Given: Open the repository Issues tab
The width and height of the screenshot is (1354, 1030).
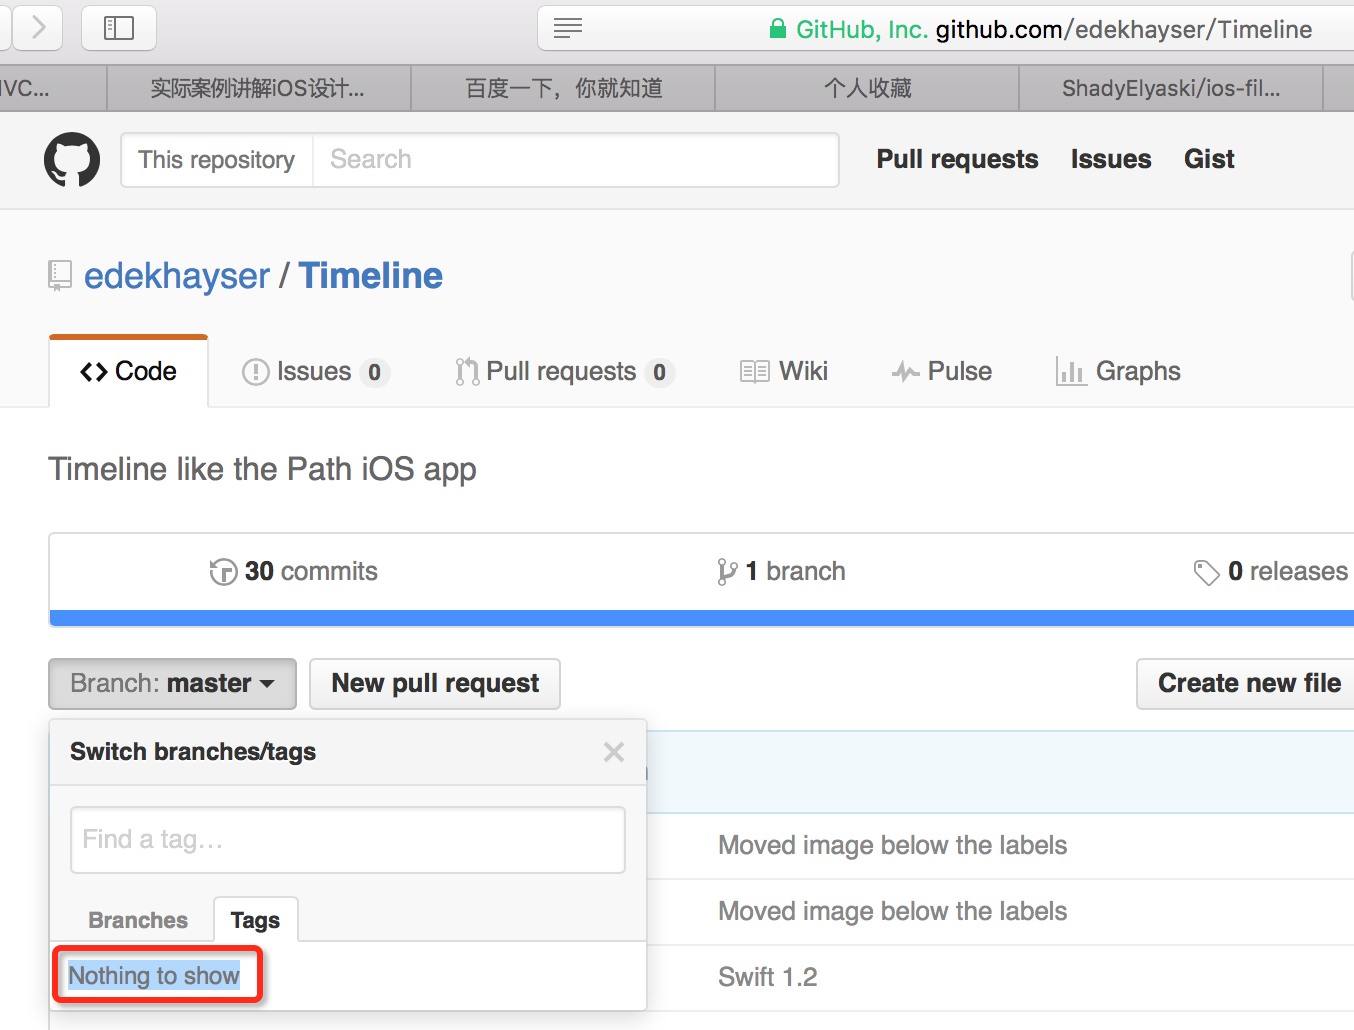Looking at the screenshot, I should pyautogui.click(x=315, y=372).
